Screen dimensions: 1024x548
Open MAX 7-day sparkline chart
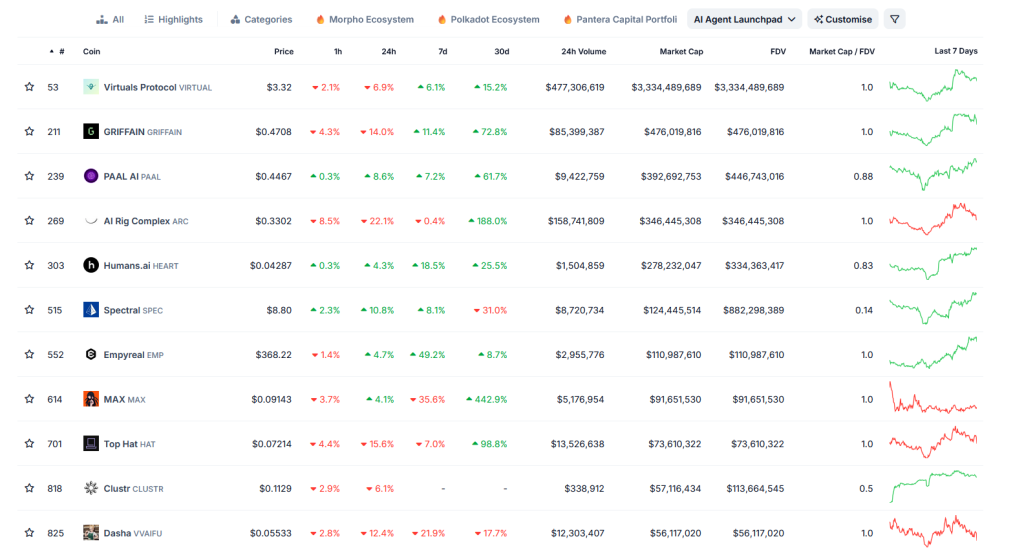pos(933,398)
